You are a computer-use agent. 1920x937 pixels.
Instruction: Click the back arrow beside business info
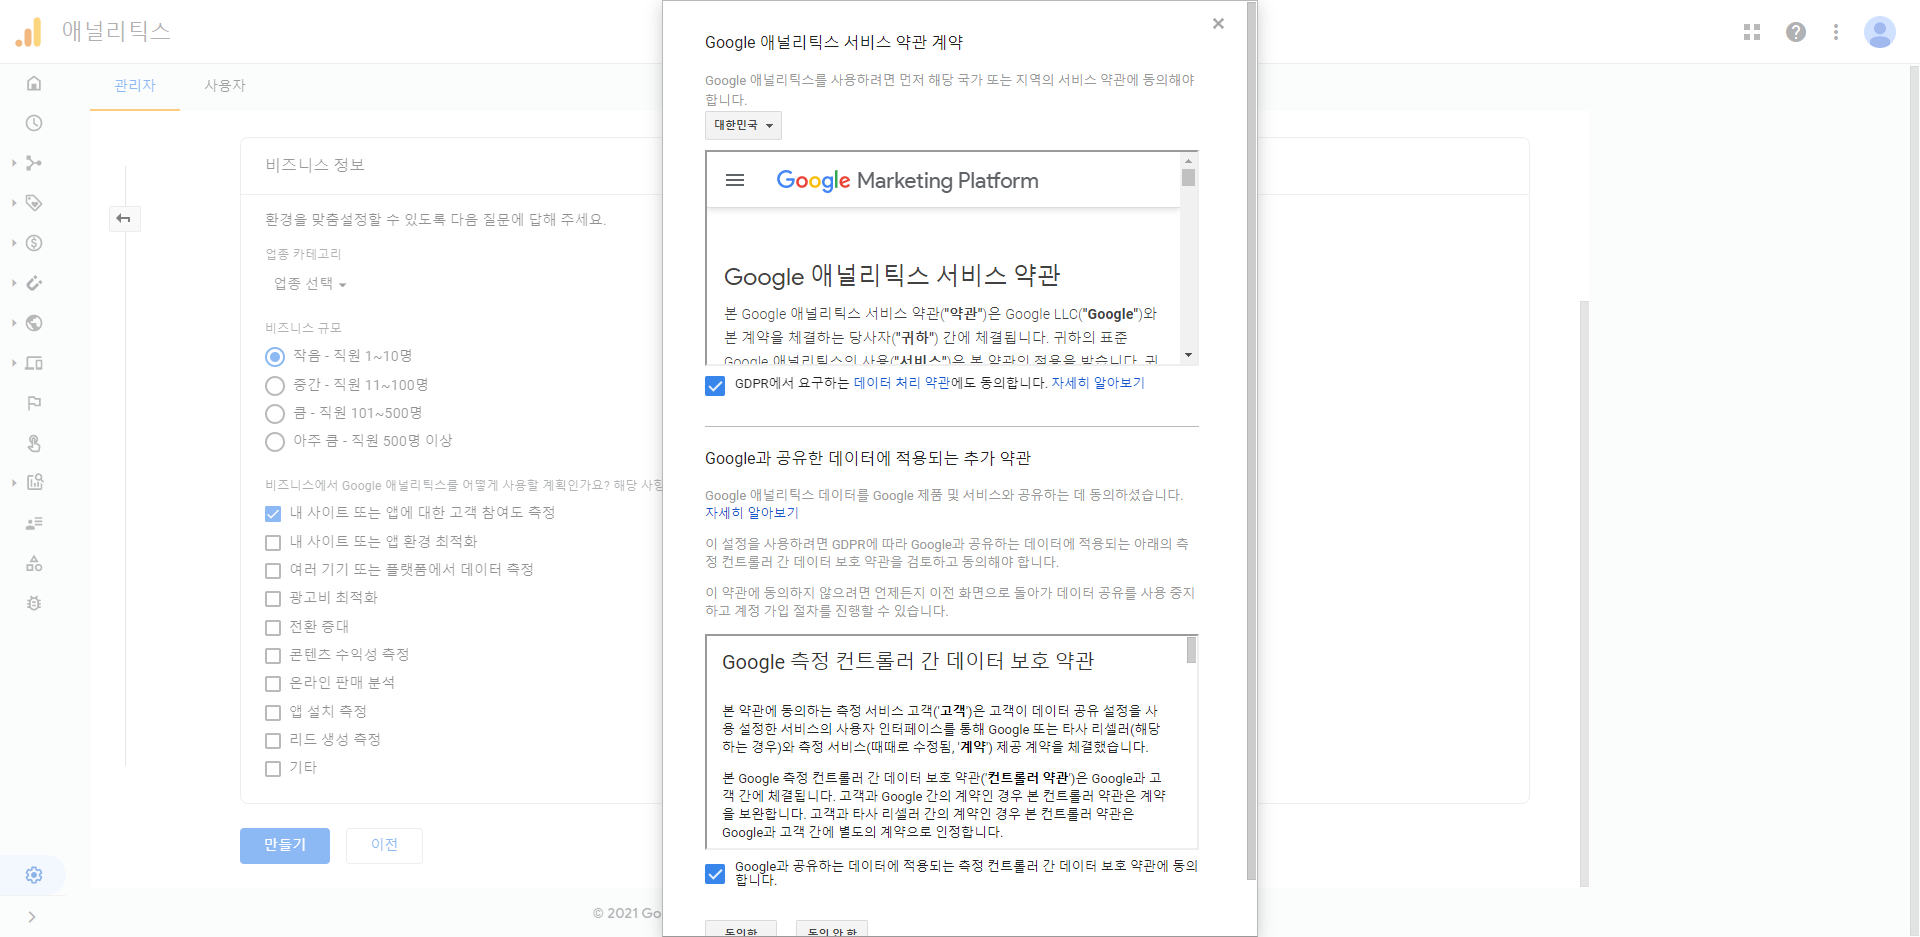[x=124, y=218]
